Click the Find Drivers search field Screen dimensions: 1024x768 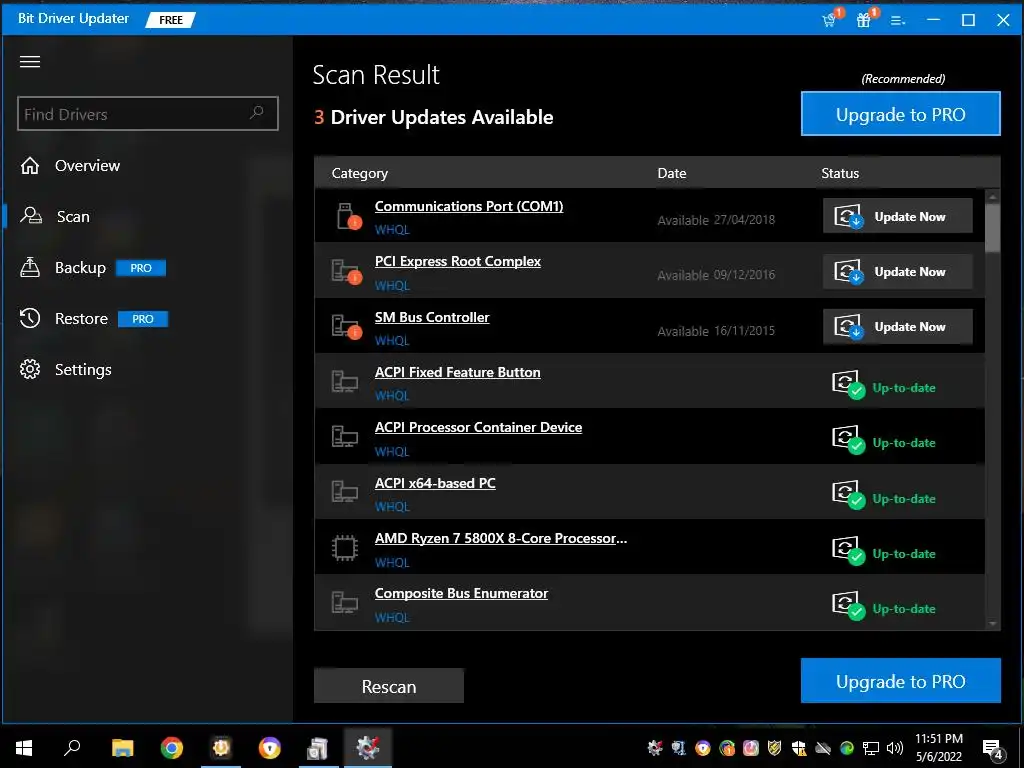pyautogui.click(x=148, y=114)
